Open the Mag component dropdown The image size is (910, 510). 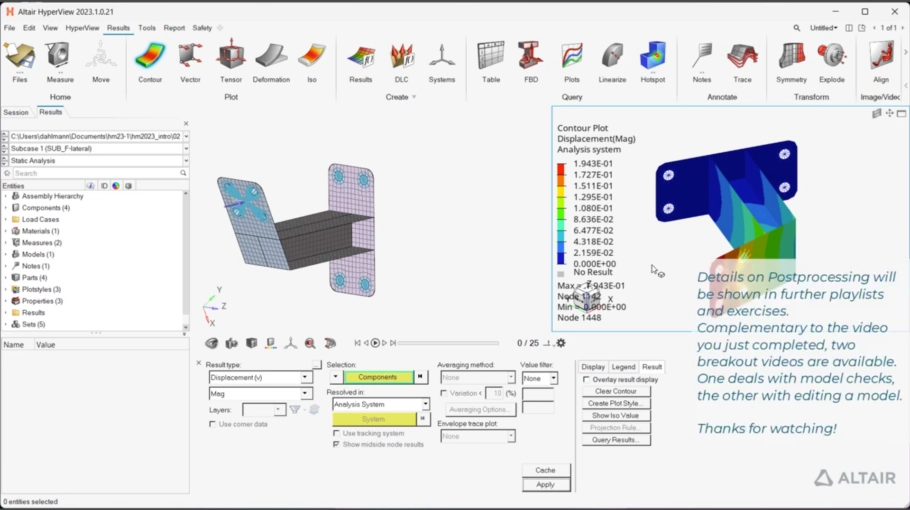click(x=260, y=393)
